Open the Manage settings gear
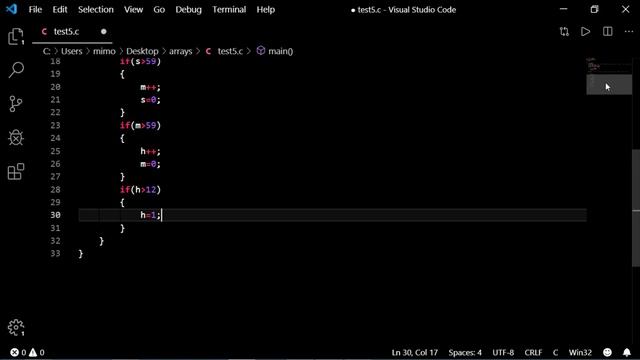This screenshot has width=640, height=360. tap(16, 327)
